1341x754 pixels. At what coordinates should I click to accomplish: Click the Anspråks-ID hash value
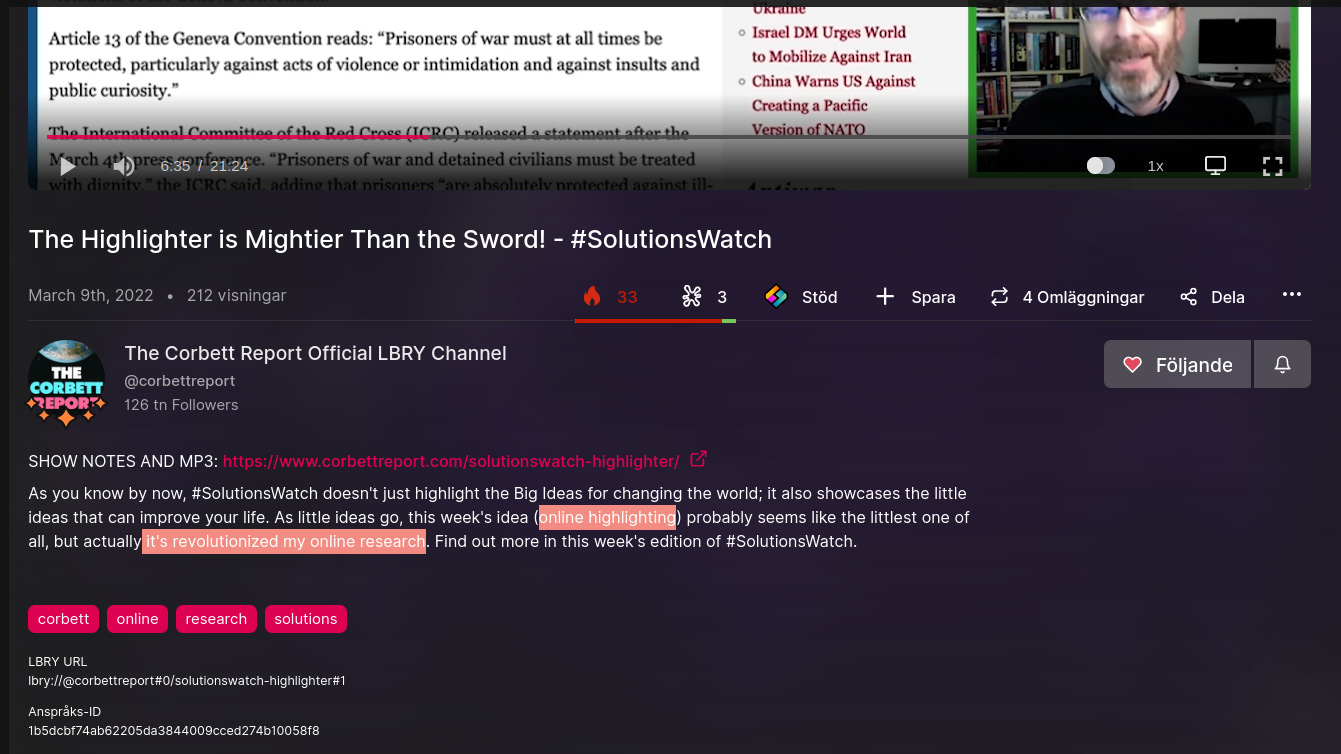[174, 730]
